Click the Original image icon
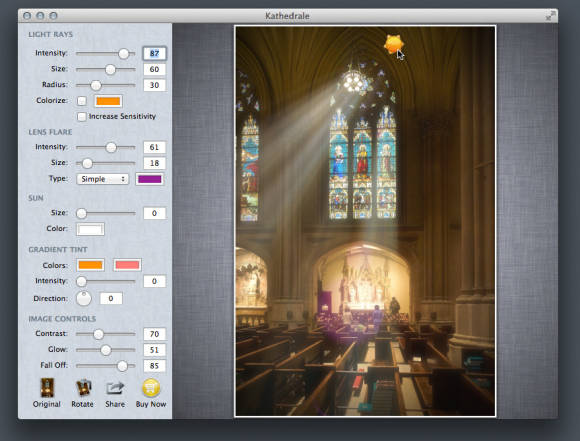580x441 pixels. [47, 388]
